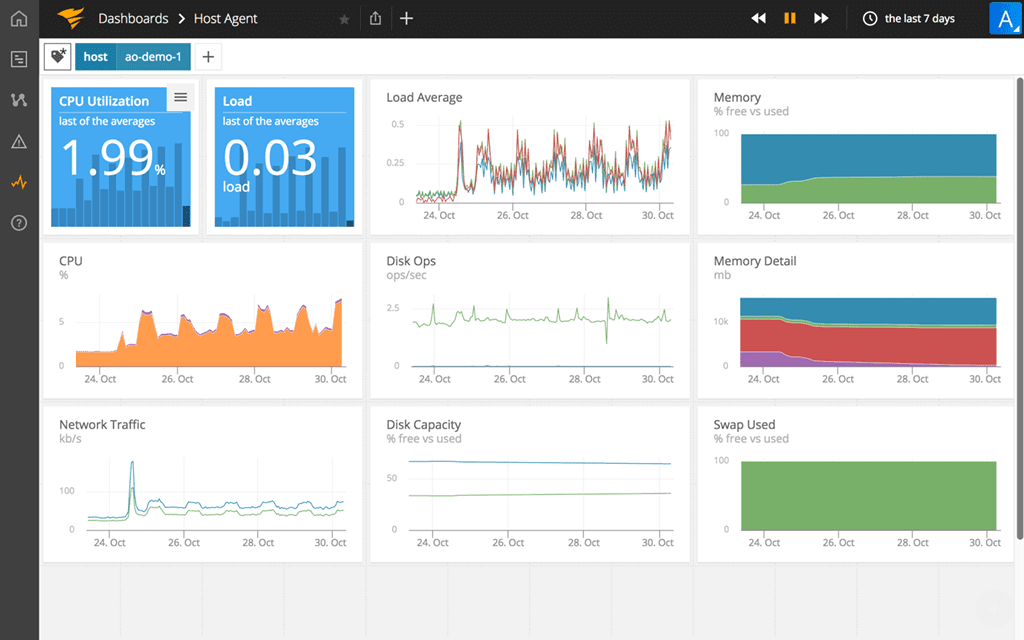
Task: Favorite the Host Agent dashboard via the star
Action: click(343, 18)
